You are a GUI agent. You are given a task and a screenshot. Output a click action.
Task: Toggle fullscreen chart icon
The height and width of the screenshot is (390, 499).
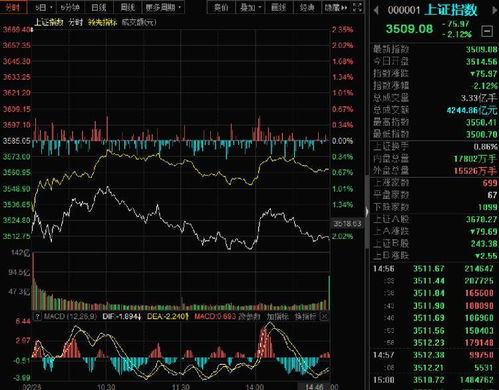[x=357, y=7]
